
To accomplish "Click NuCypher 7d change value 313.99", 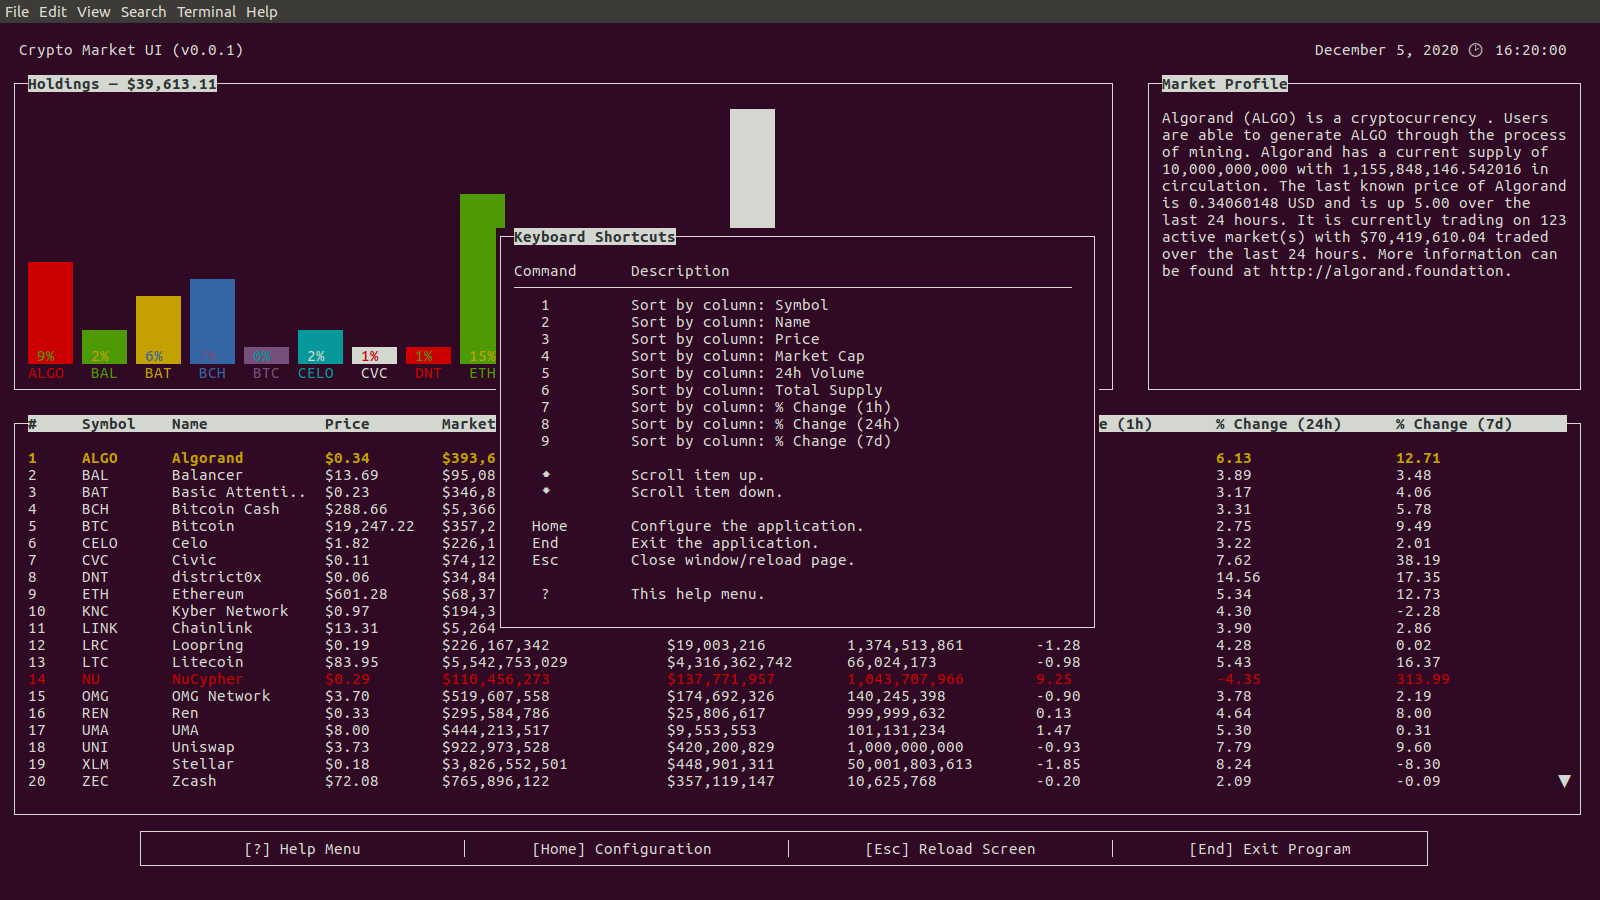I will tap(1423, 679).
